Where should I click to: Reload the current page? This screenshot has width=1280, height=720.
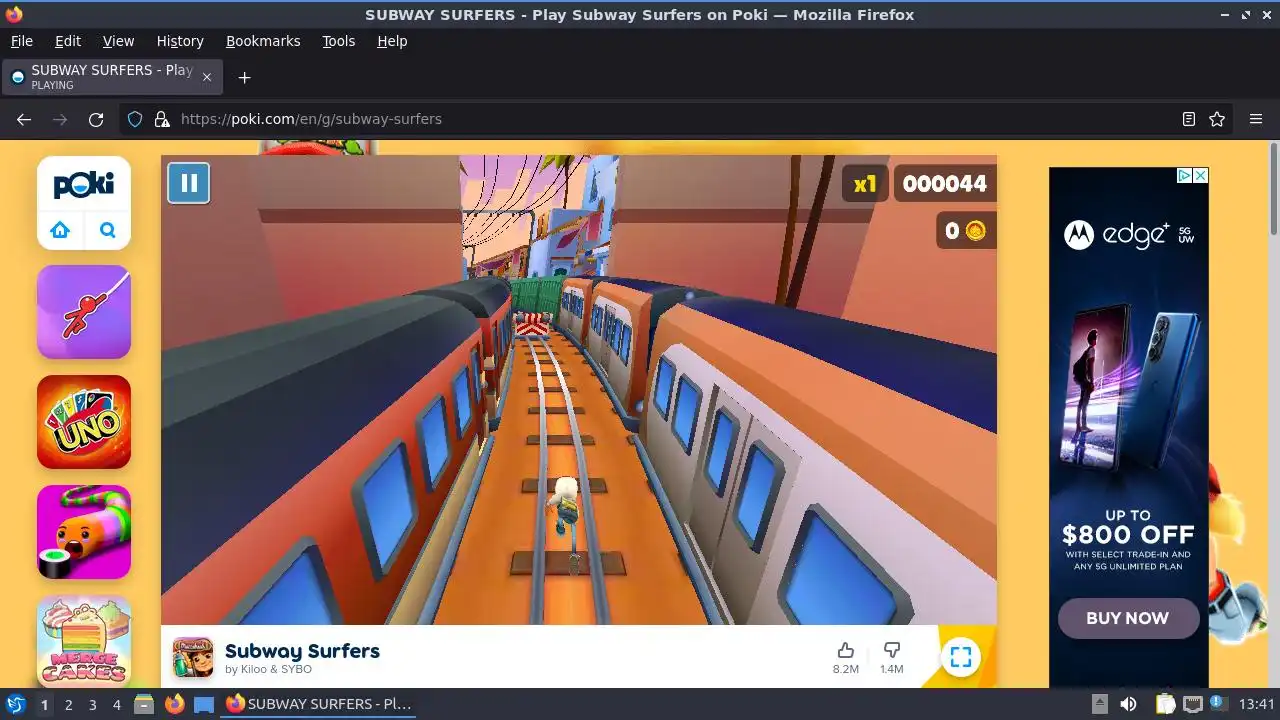tap(96, 119)
